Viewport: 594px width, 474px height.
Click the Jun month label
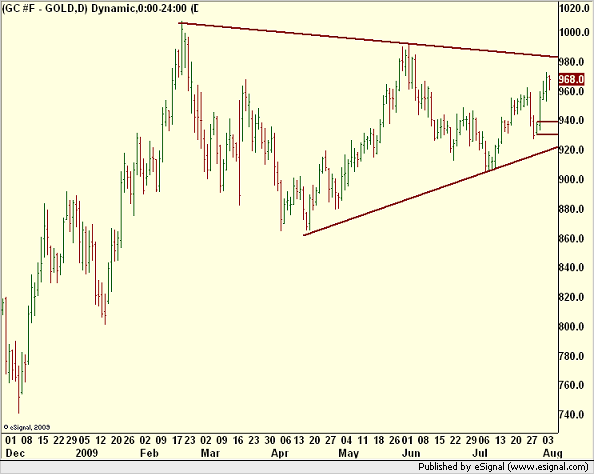pyautogui.click(x=411, y=453)
